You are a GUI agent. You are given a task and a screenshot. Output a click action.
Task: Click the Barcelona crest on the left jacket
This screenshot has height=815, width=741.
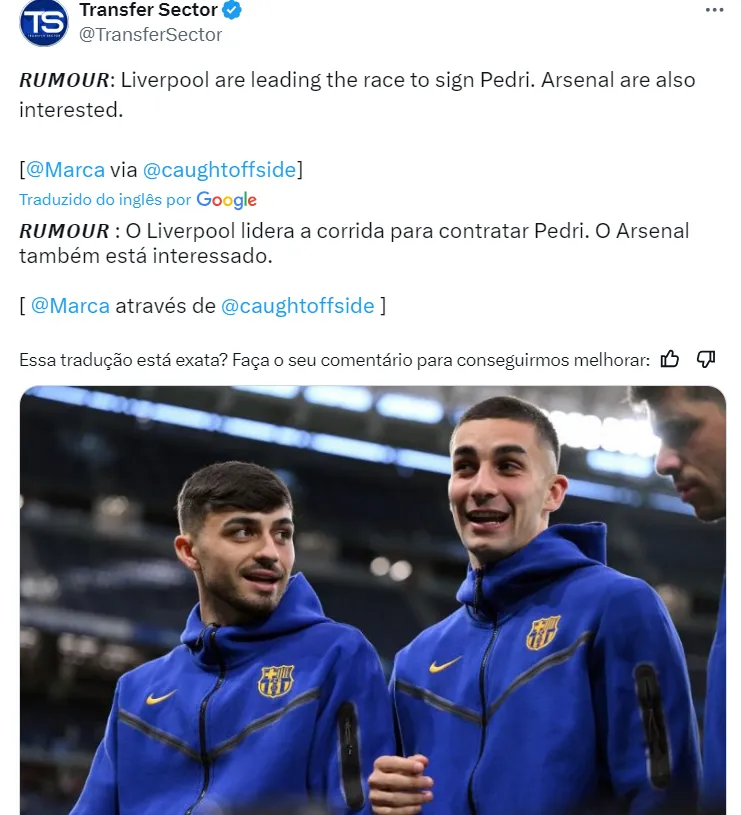[x=276, y=681]
